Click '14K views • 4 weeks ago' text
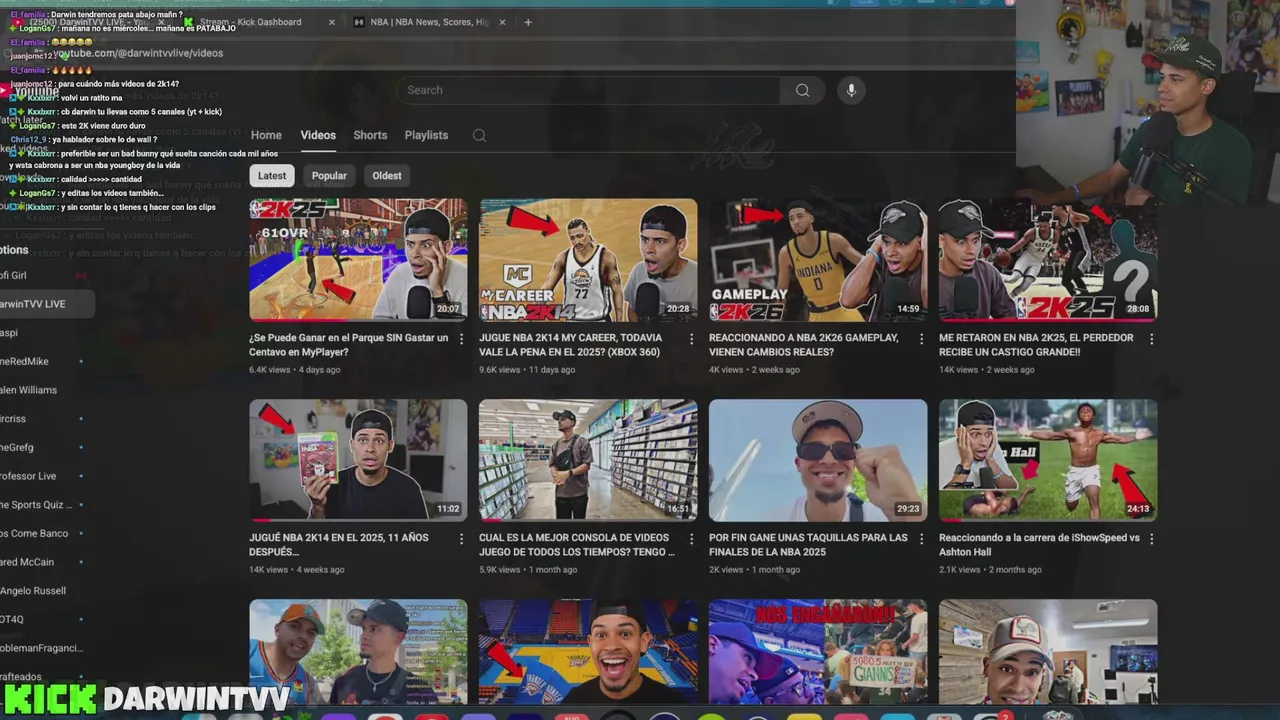This screenshot has width=1280, height=720. click(x=297, y=570)
